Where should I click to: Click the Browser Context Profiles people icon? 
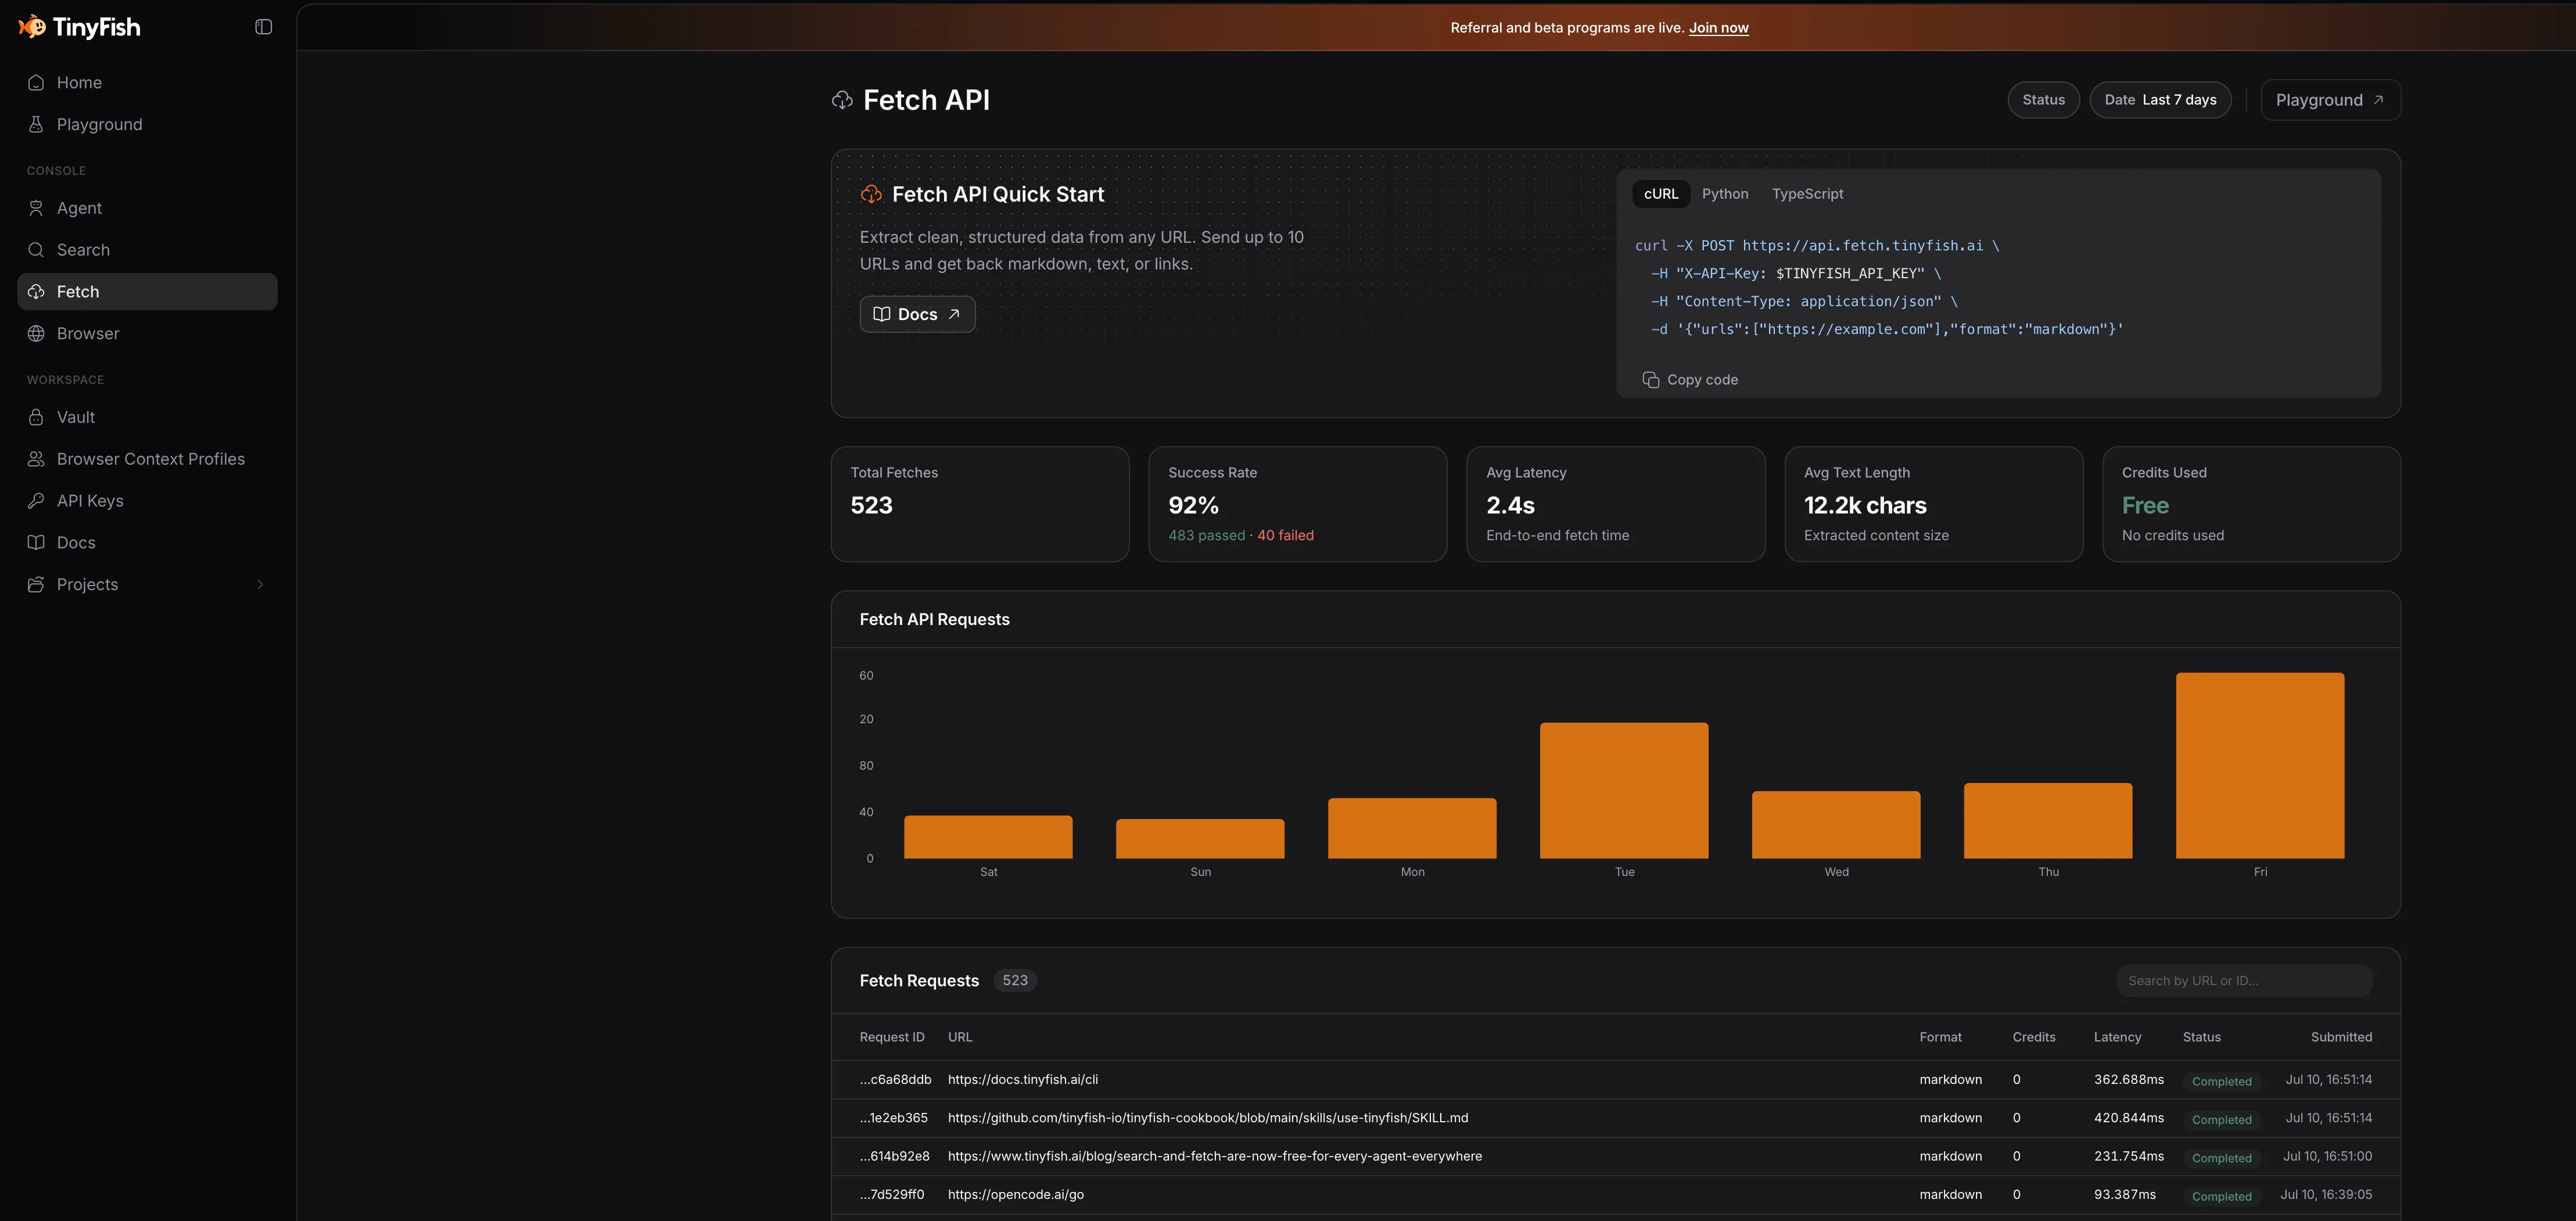pos(36,459)
